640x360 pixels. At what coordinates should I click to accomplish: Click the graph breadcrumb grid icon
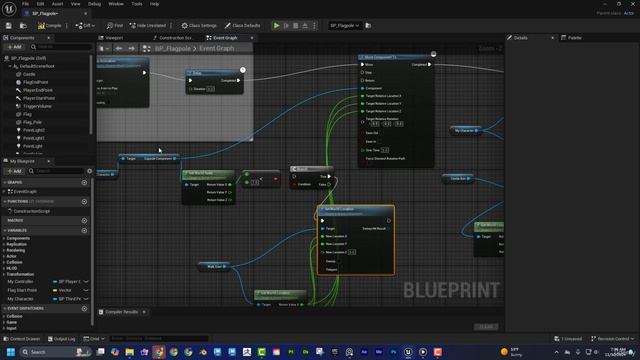point(147,49)
